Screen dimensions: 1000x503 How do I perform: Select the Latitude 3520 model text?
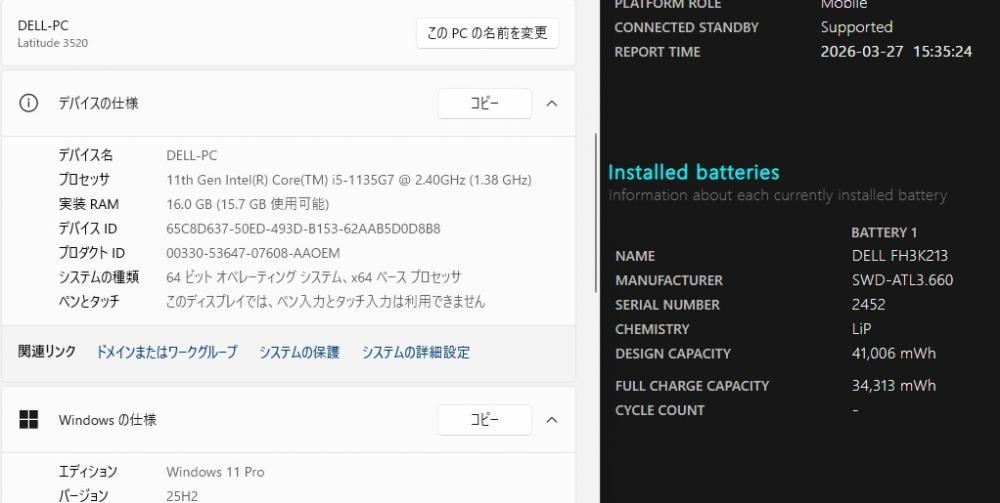point(53,43)
